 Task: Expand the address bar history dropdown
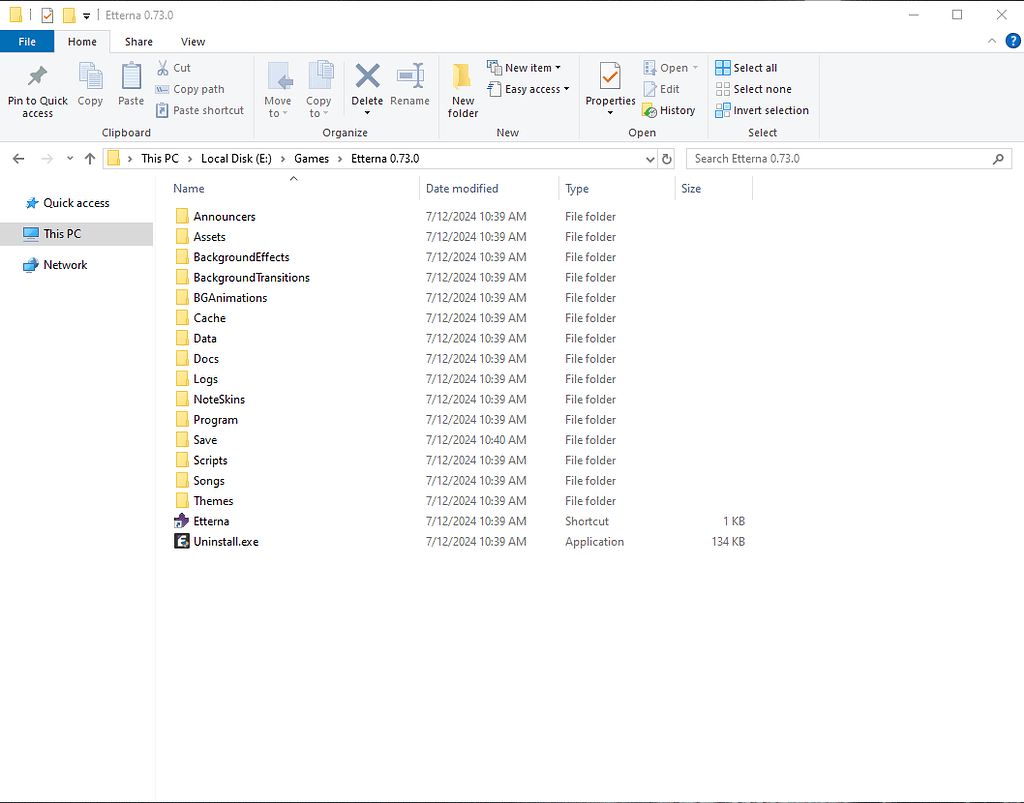651,158
